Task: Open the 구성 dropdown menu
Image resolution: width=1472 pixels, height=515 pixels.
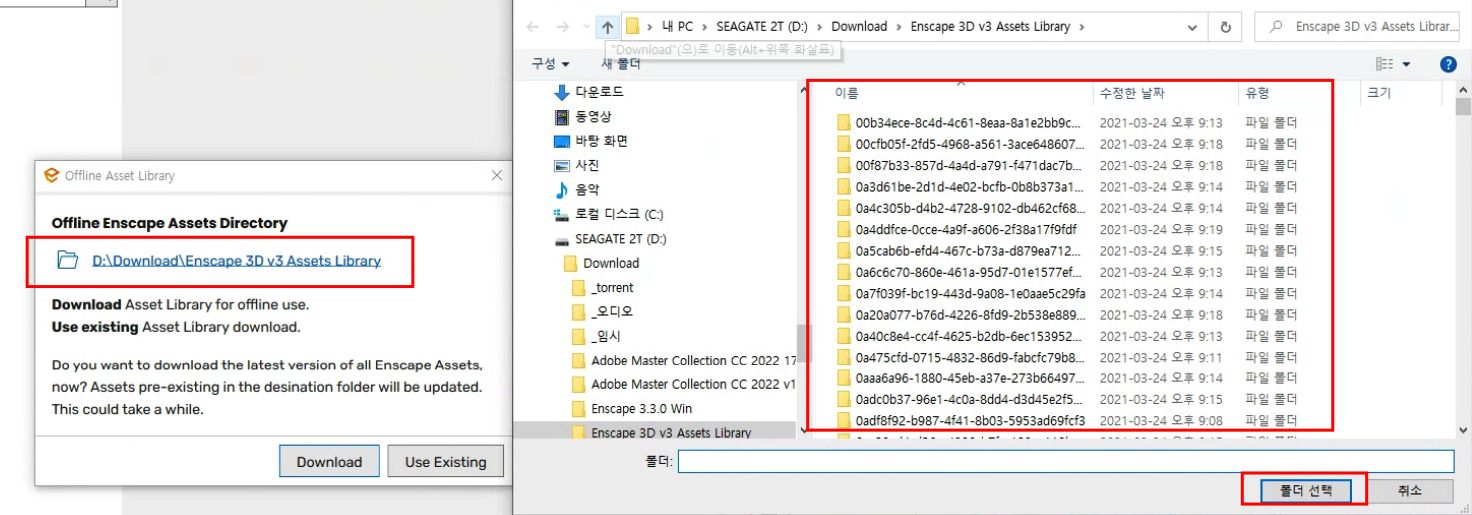Action: [550, 64]
